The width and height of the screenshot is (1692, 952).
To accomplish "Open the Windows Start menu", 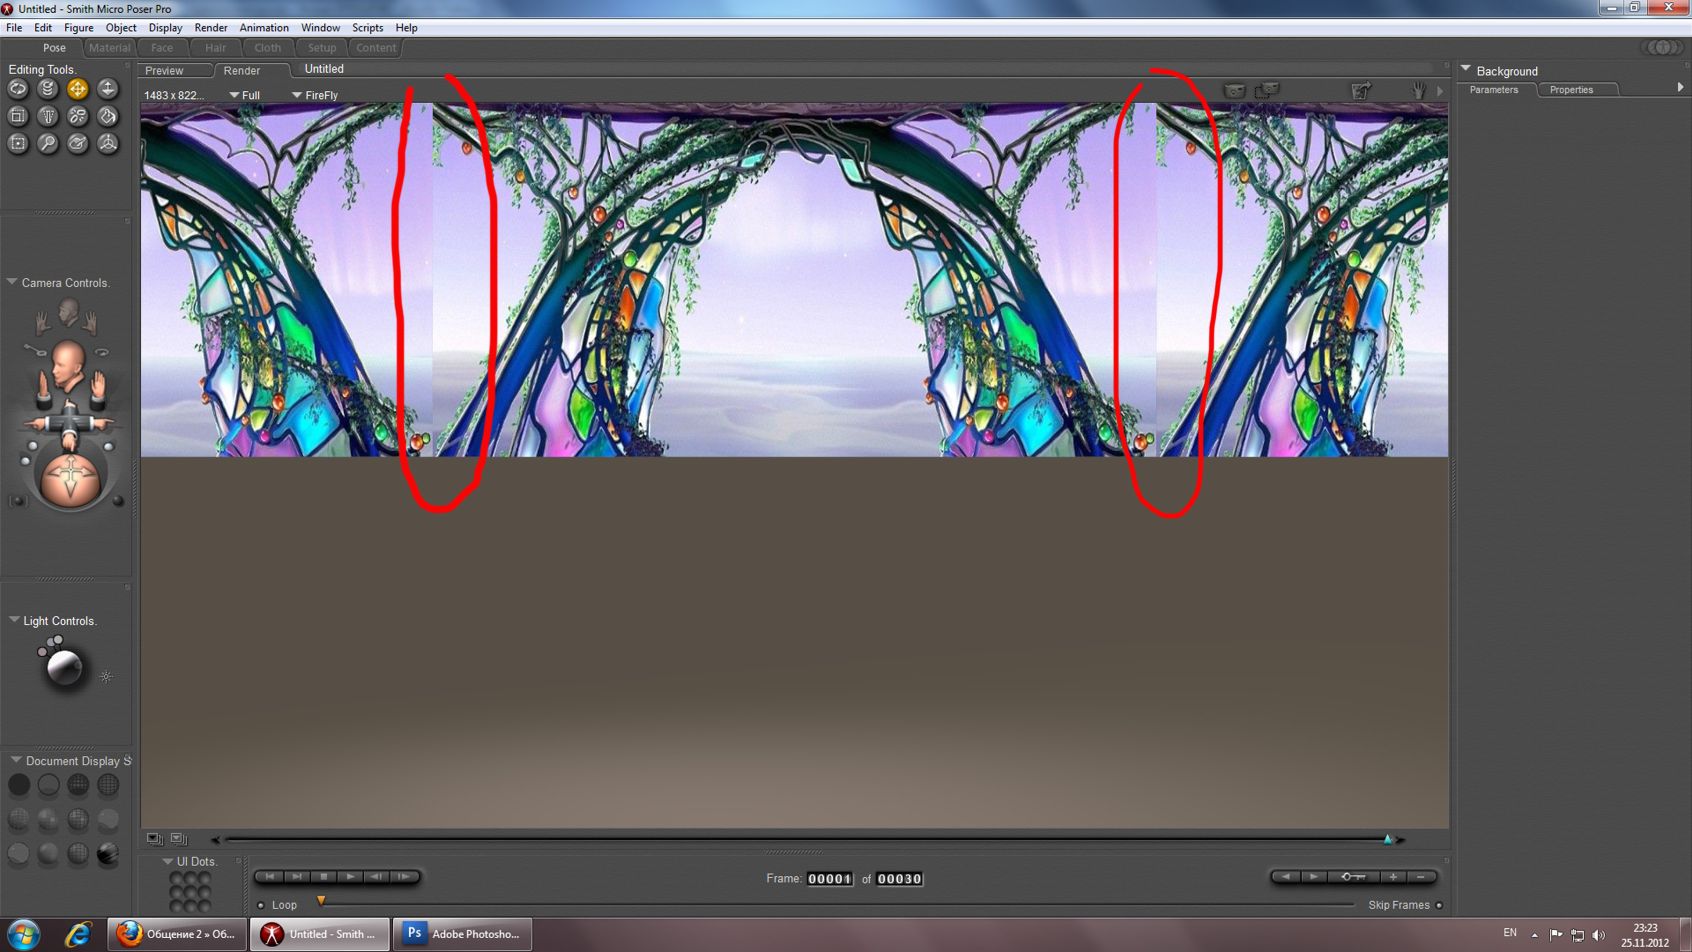I will pos(23,934).
